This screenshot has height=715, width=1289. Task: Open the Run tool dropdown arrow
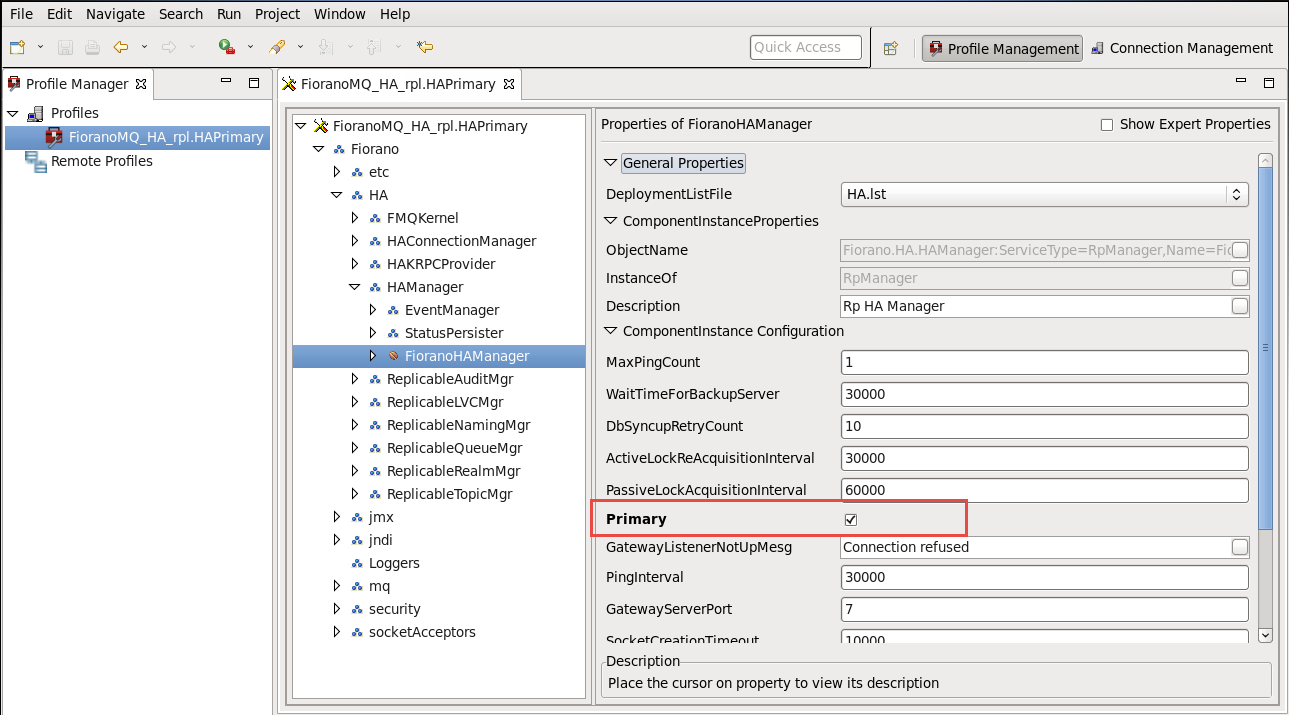click(x=251, y=47)
